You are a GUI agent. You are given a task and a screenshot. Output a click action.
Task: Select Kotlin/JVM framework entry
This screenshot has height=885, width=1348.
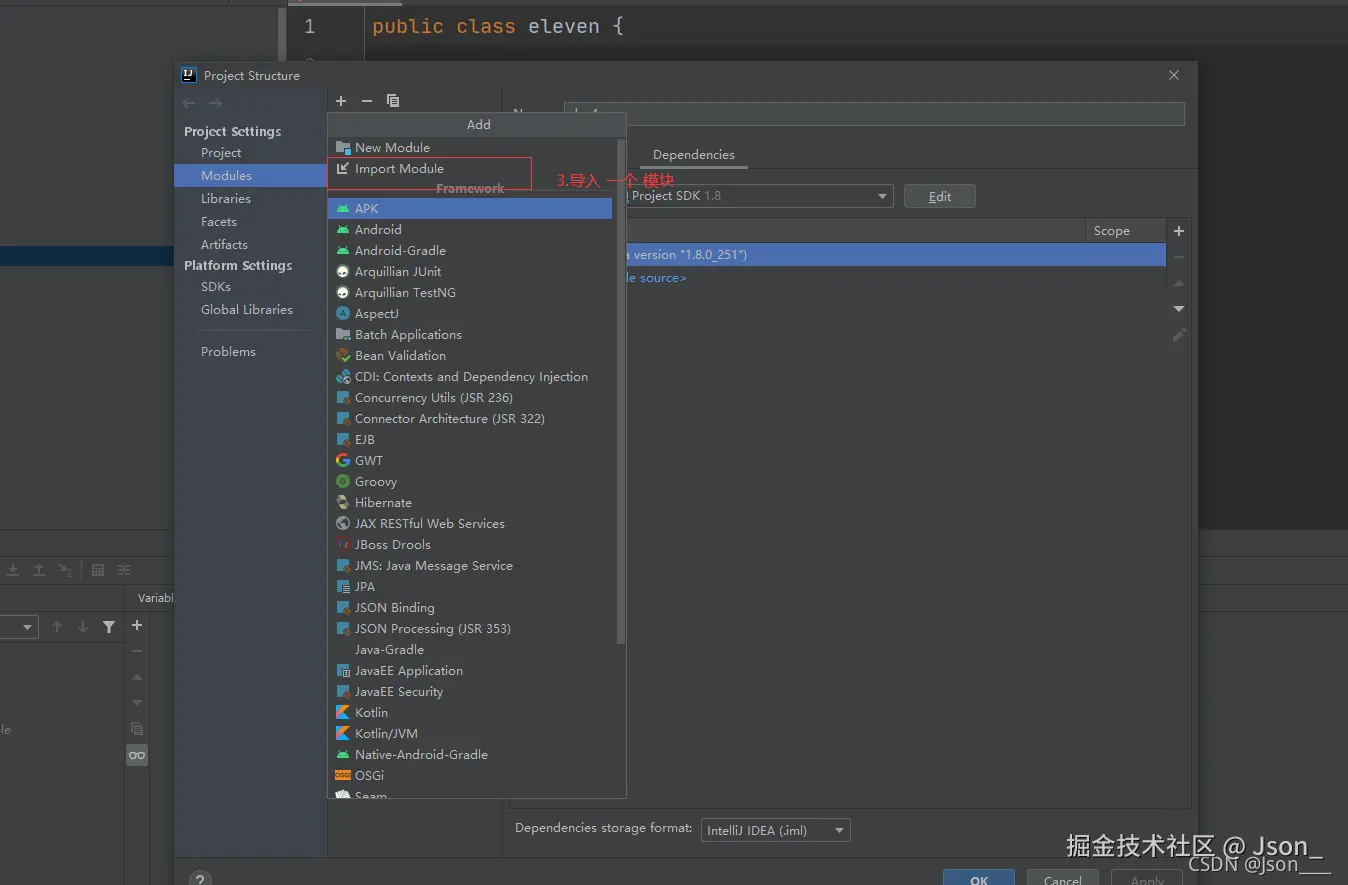click(470, 733)
